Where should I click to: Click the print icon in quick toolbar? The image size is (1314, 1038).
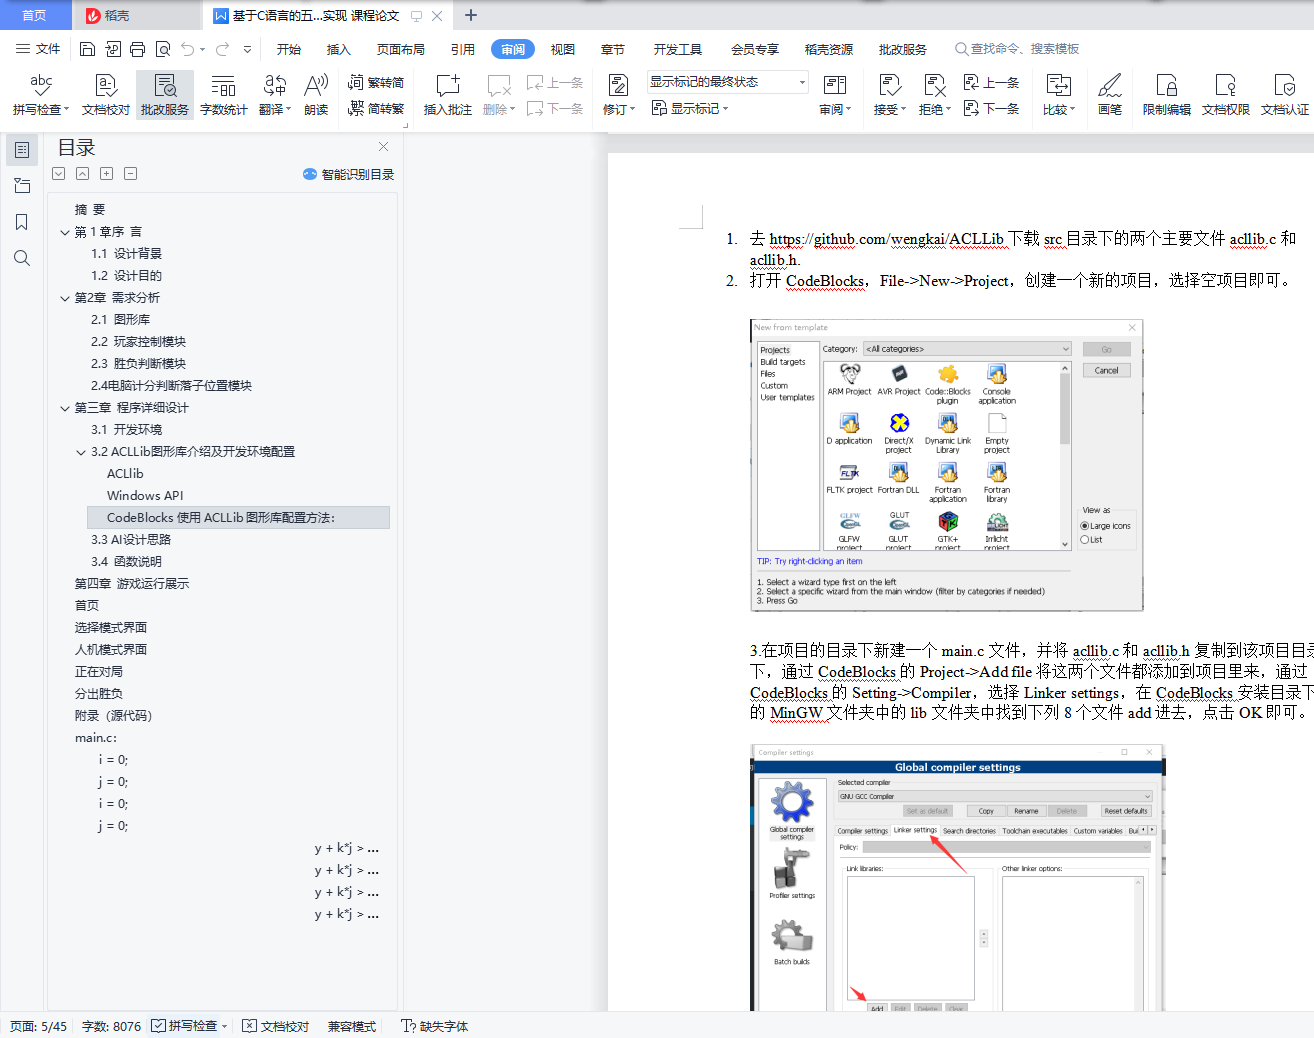coord(137,49)
